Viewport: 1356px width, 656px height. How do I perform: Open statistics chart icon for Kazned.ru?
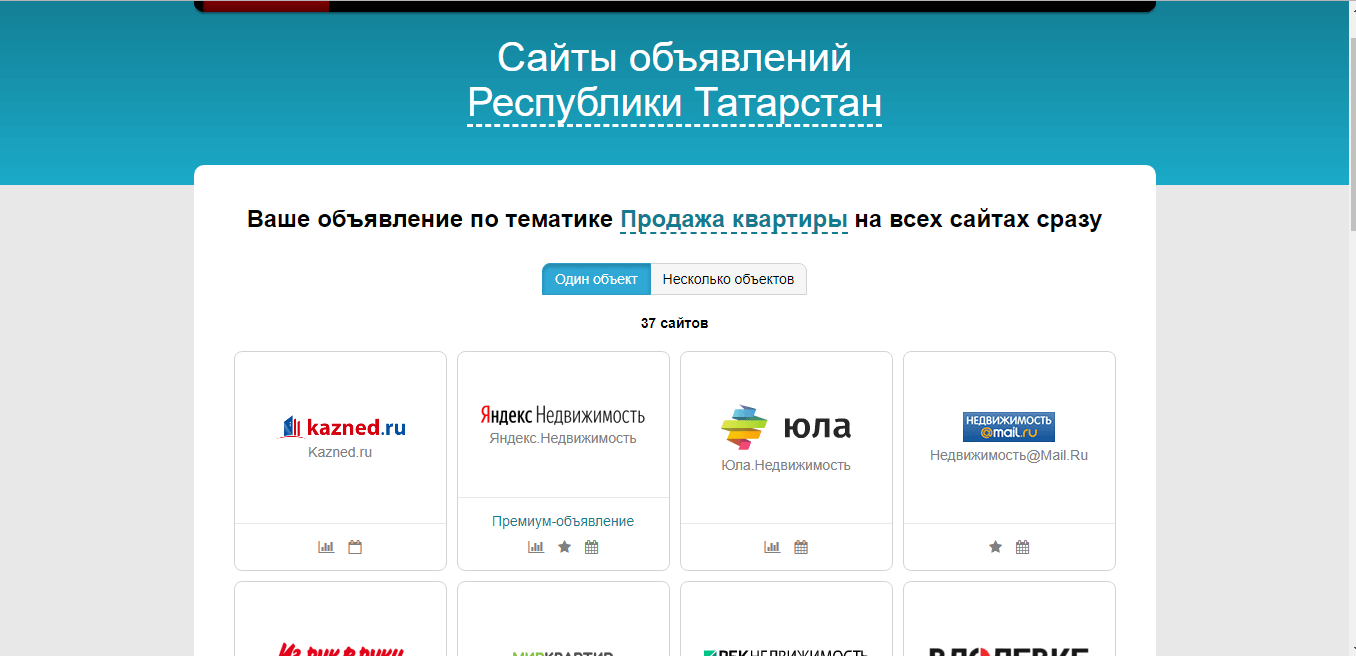pyautogui.click(x=326, y=547)
